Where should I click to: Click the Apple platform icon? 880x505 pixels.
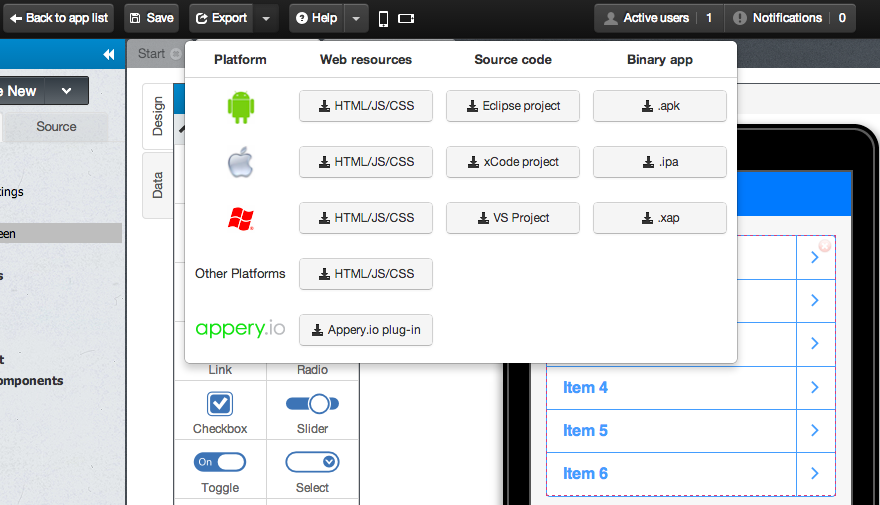240,162
